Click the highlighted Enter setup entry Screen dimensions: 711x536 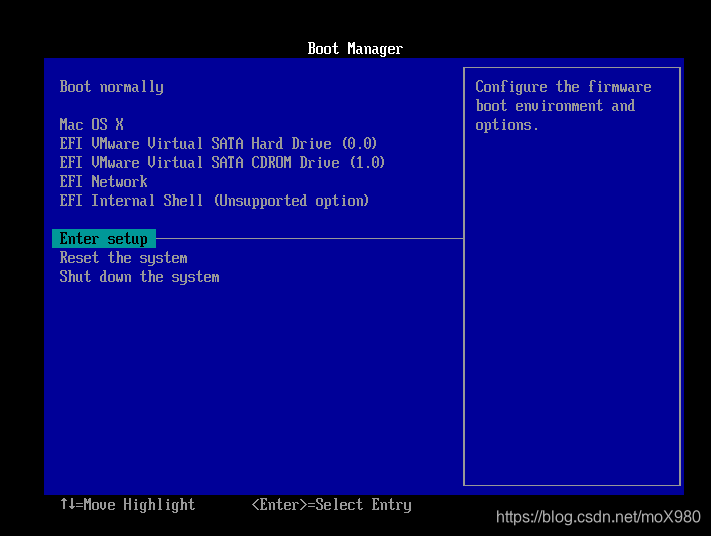coord(104,239)
